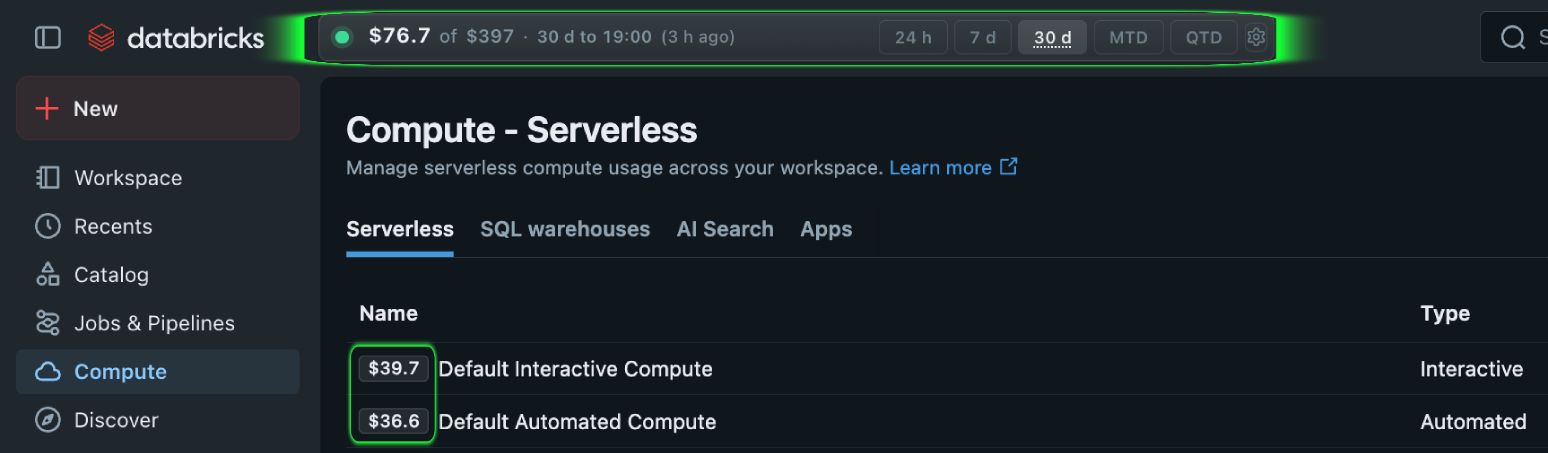
Task: Switch to the SQL warehouses tab
Action: [565, 229]
